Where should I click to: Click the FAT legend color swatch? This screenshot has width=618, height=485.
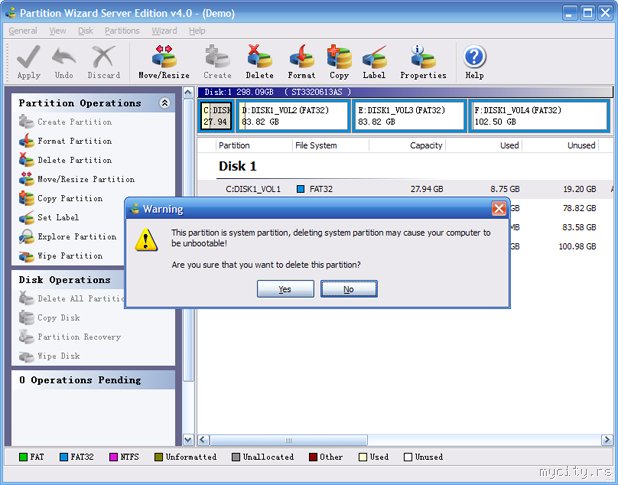coord(23,457)
